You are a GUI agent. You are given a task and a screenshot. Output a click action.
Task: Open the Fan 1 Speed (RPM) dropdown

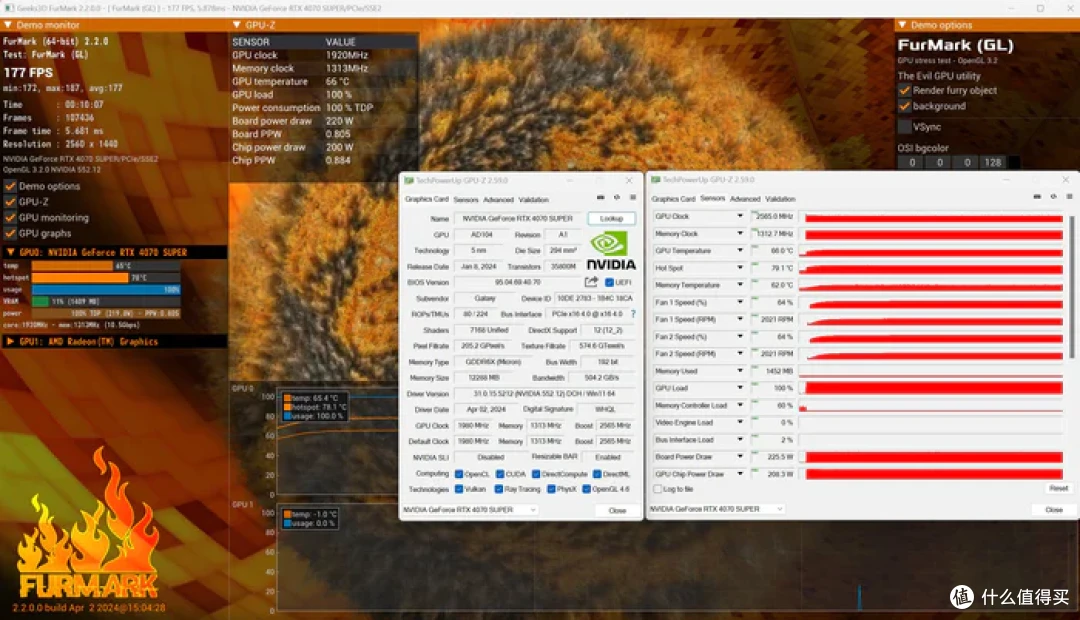tap(740, 320)
